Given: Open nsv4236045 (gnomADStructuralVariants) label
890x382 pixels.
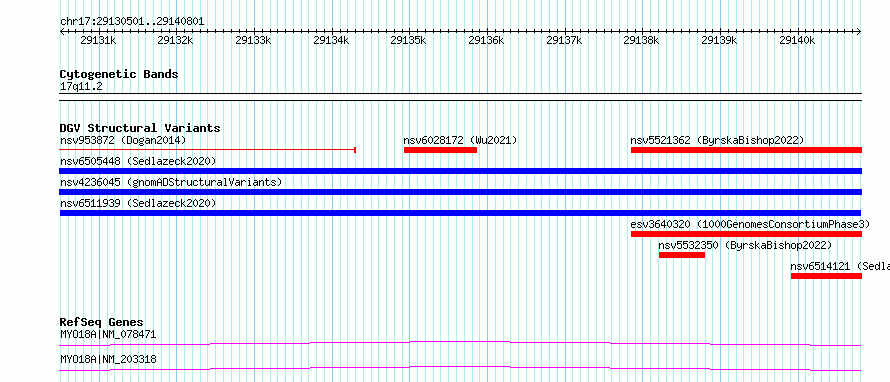Looking at the screenshot, I should [x=171, y=182].
